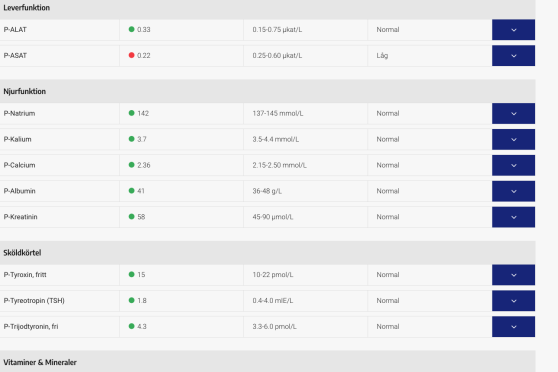Expand the P-Tyreotropin (TSH) row
This screenshot has width=558, height=372.
[x=513, y=301]
